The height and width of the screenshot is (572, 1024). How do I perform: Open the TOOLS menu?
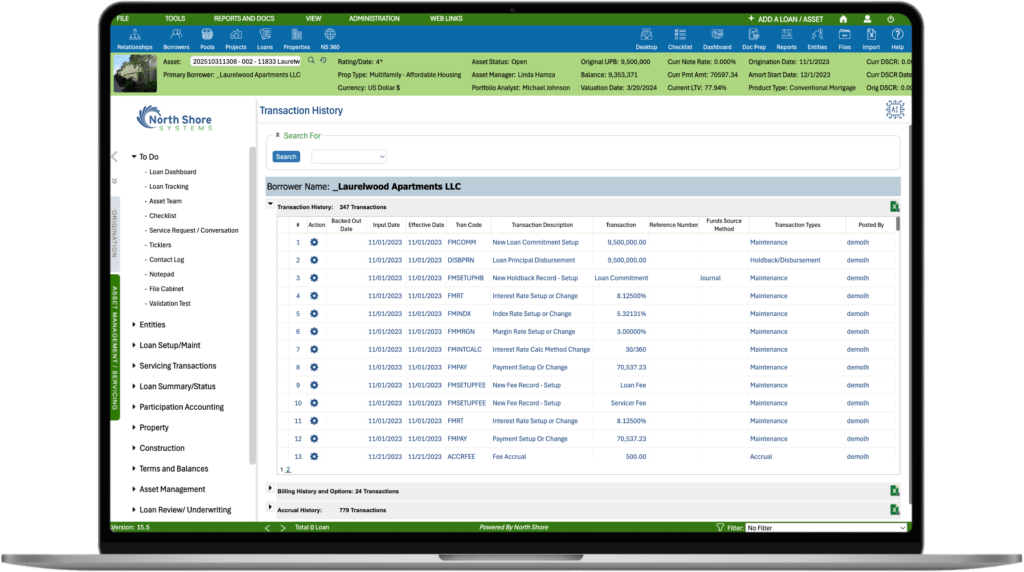tap(175, 18)
